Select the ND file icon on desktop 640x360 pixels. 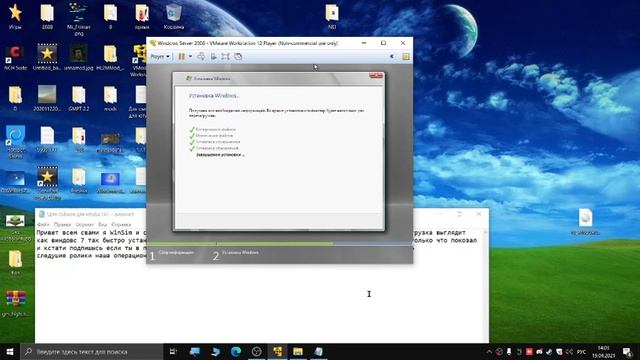click(332, 17)
